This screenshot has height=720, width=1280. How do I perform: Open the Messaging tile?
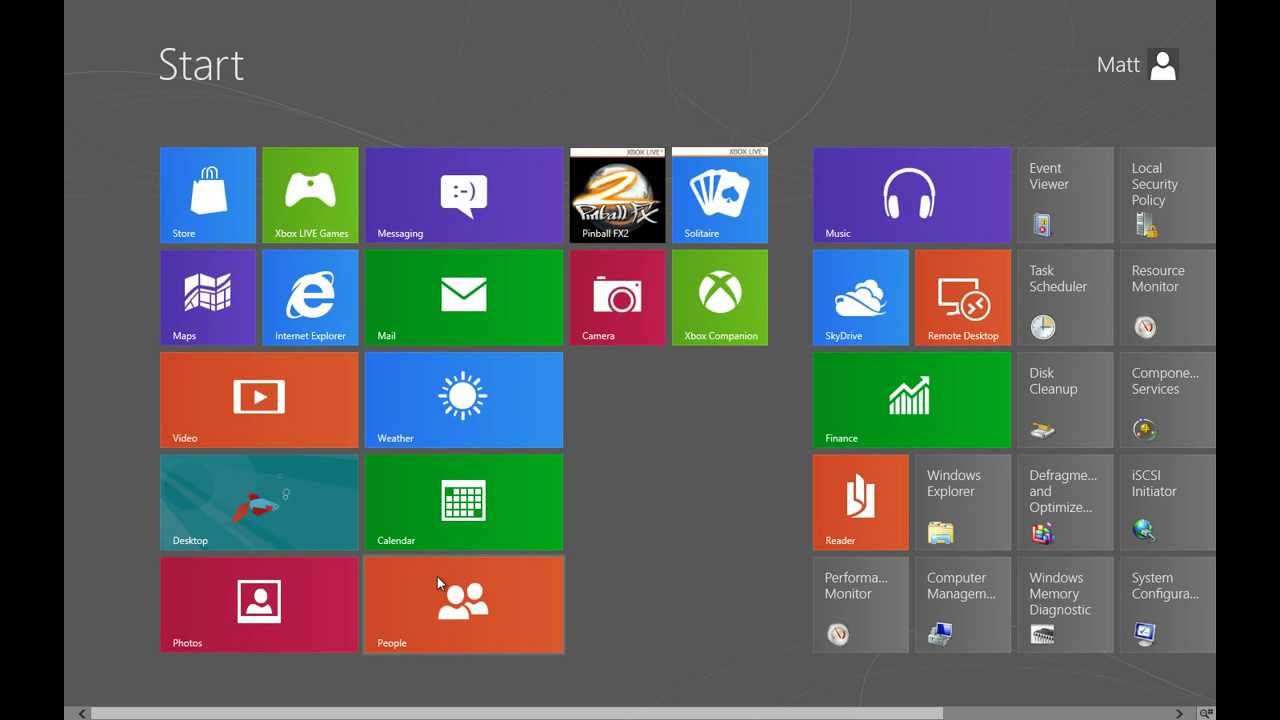click(x=464, y=195)
